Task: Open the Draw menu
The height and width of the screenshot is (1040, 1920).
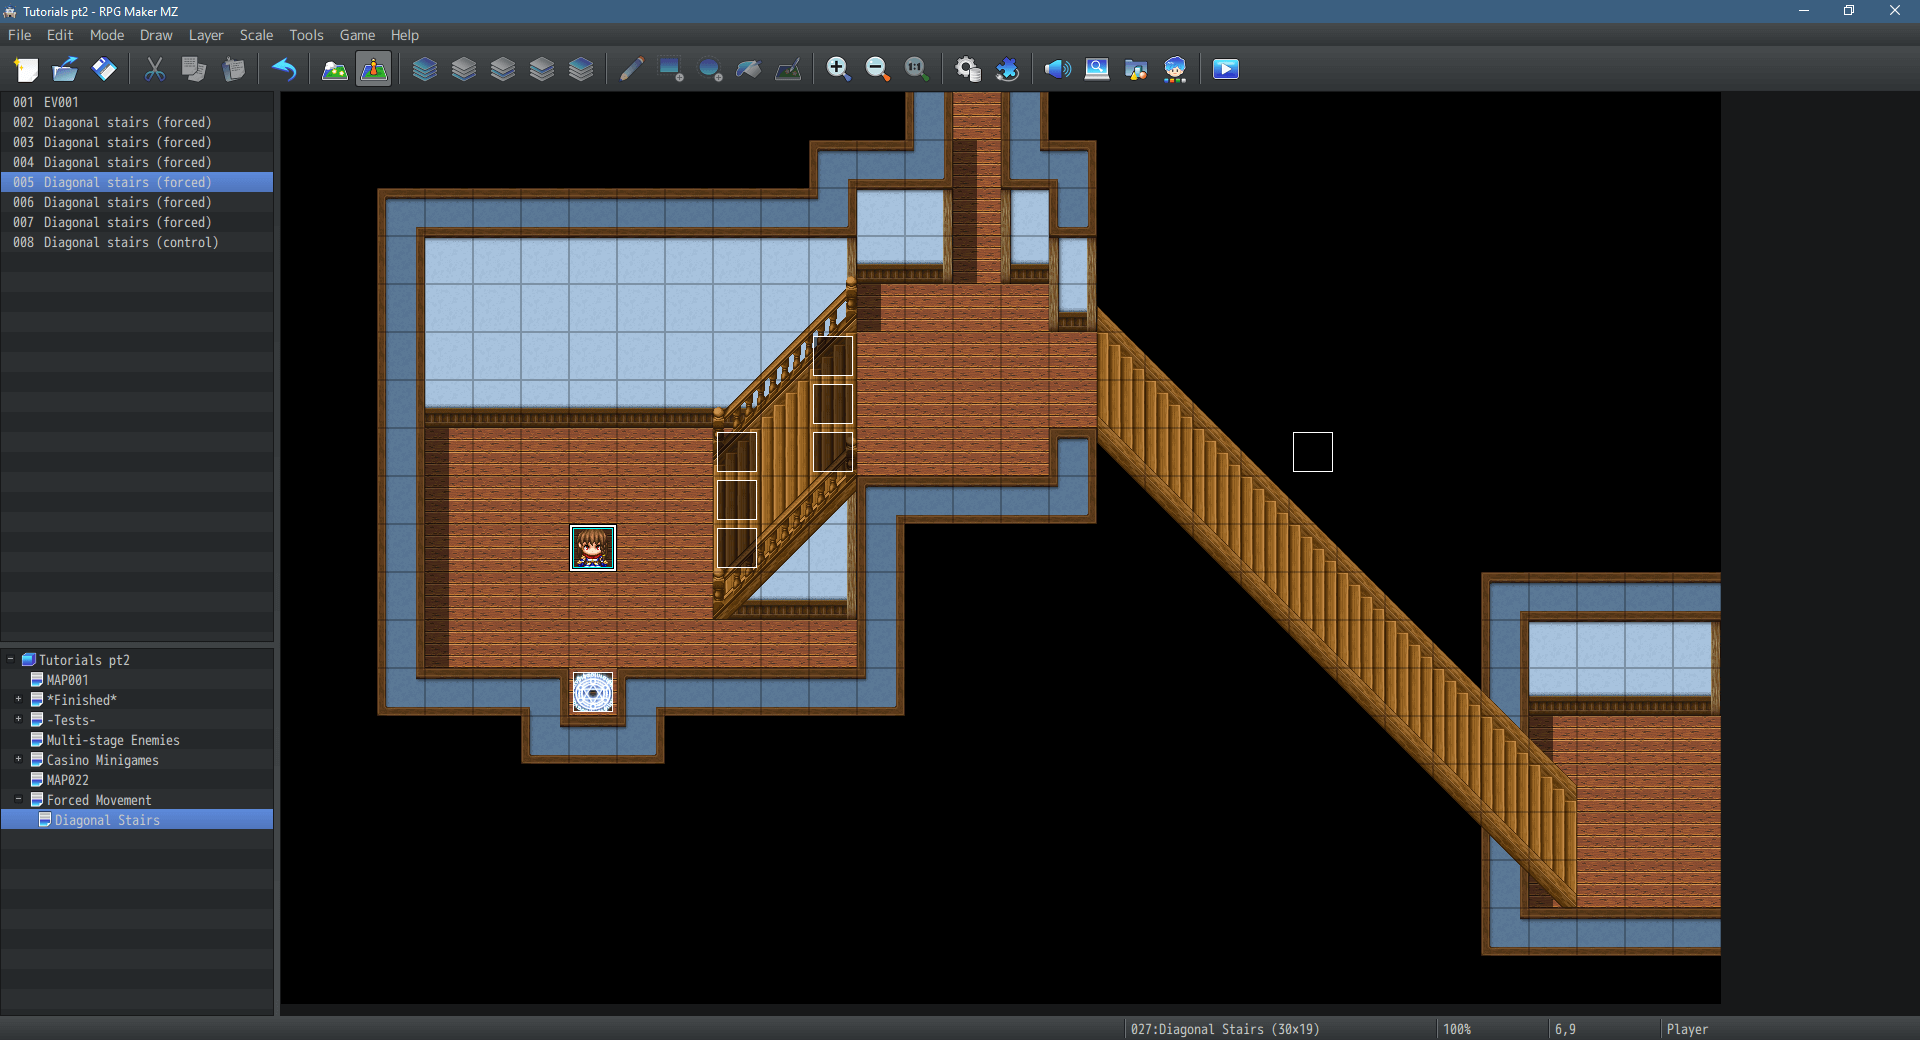Action: pyautogui.click(x=156, y=35)
